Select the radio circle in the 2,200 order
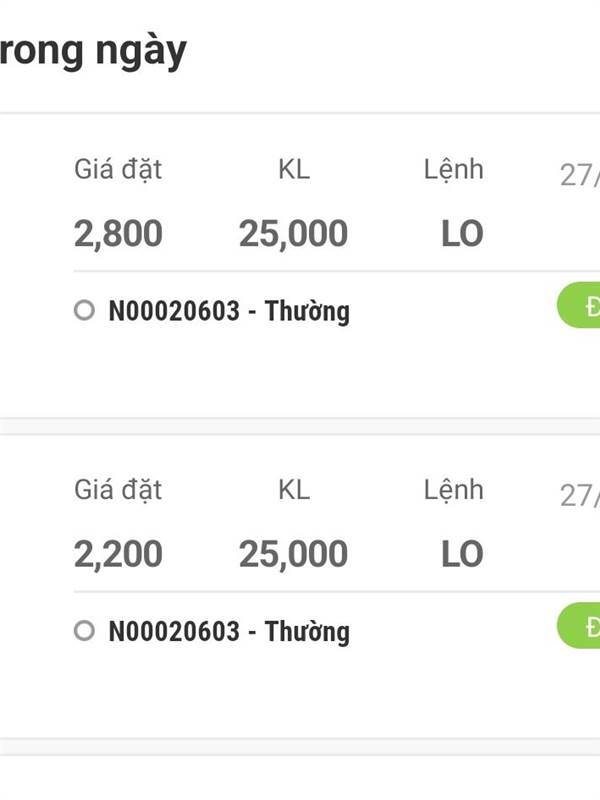This screenshot has width=600, height=800. click(84, 631)
